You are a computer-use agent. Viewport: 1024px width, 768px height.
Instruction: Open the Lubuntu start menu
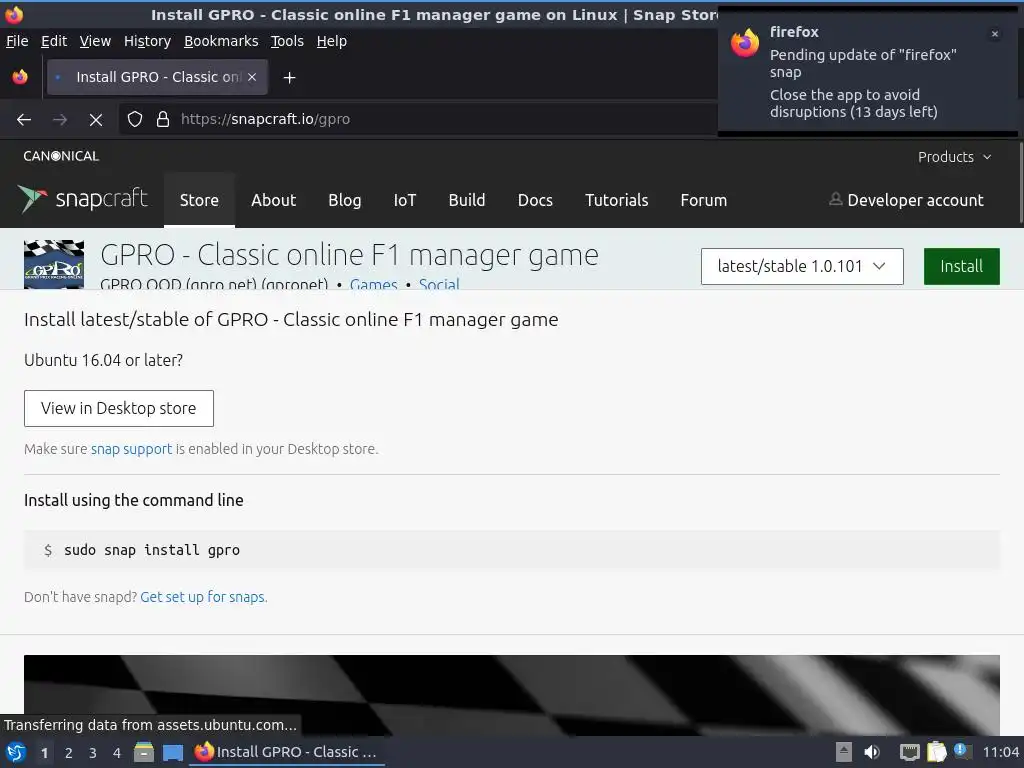[x=16, y=752]
